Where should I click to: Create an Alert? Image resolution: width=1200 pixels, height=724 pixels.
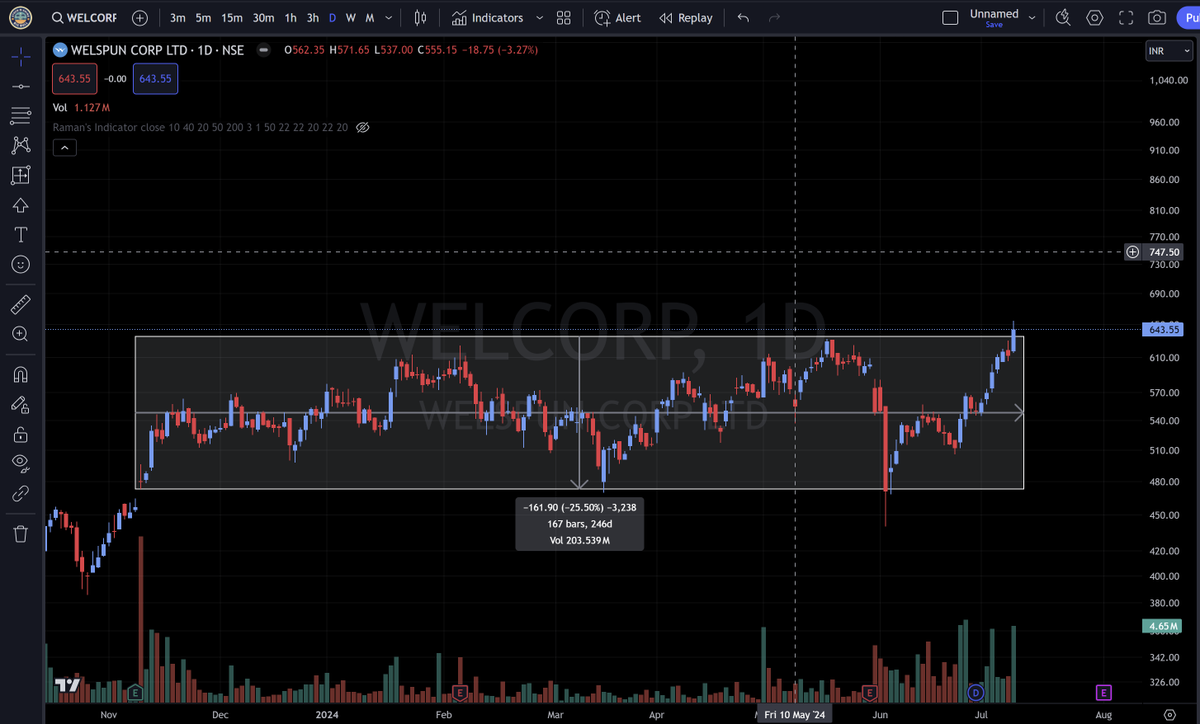[x=618, y=18]
